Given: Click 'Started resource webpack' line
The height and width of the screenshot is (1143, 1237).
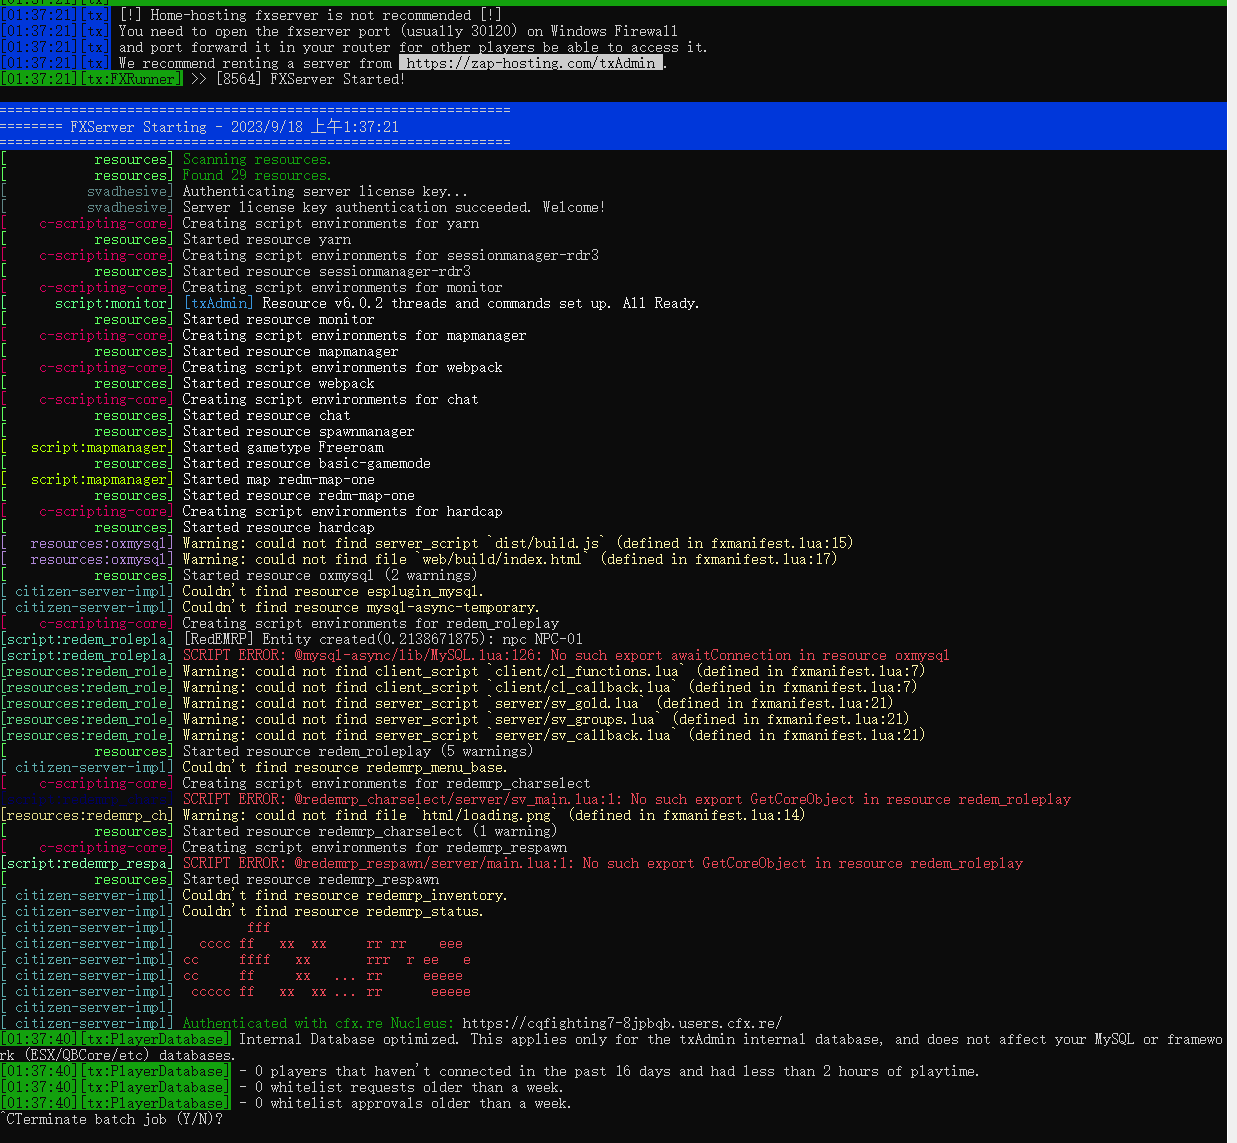Looking at the screenshot, I should click(x=278, y=383).
